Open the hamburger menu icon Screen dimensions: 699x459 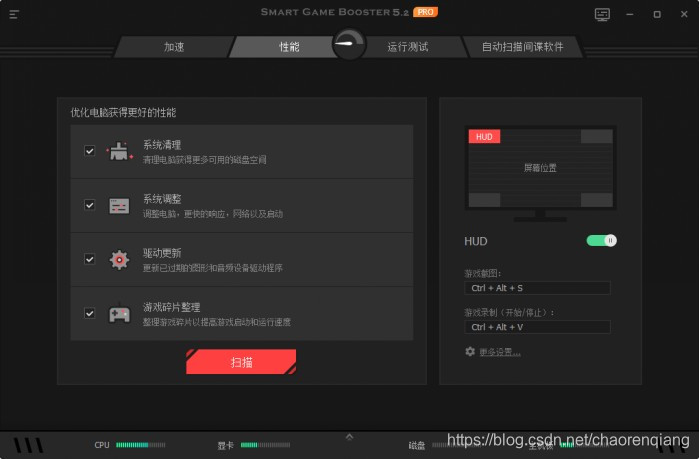tap(14, 15)
